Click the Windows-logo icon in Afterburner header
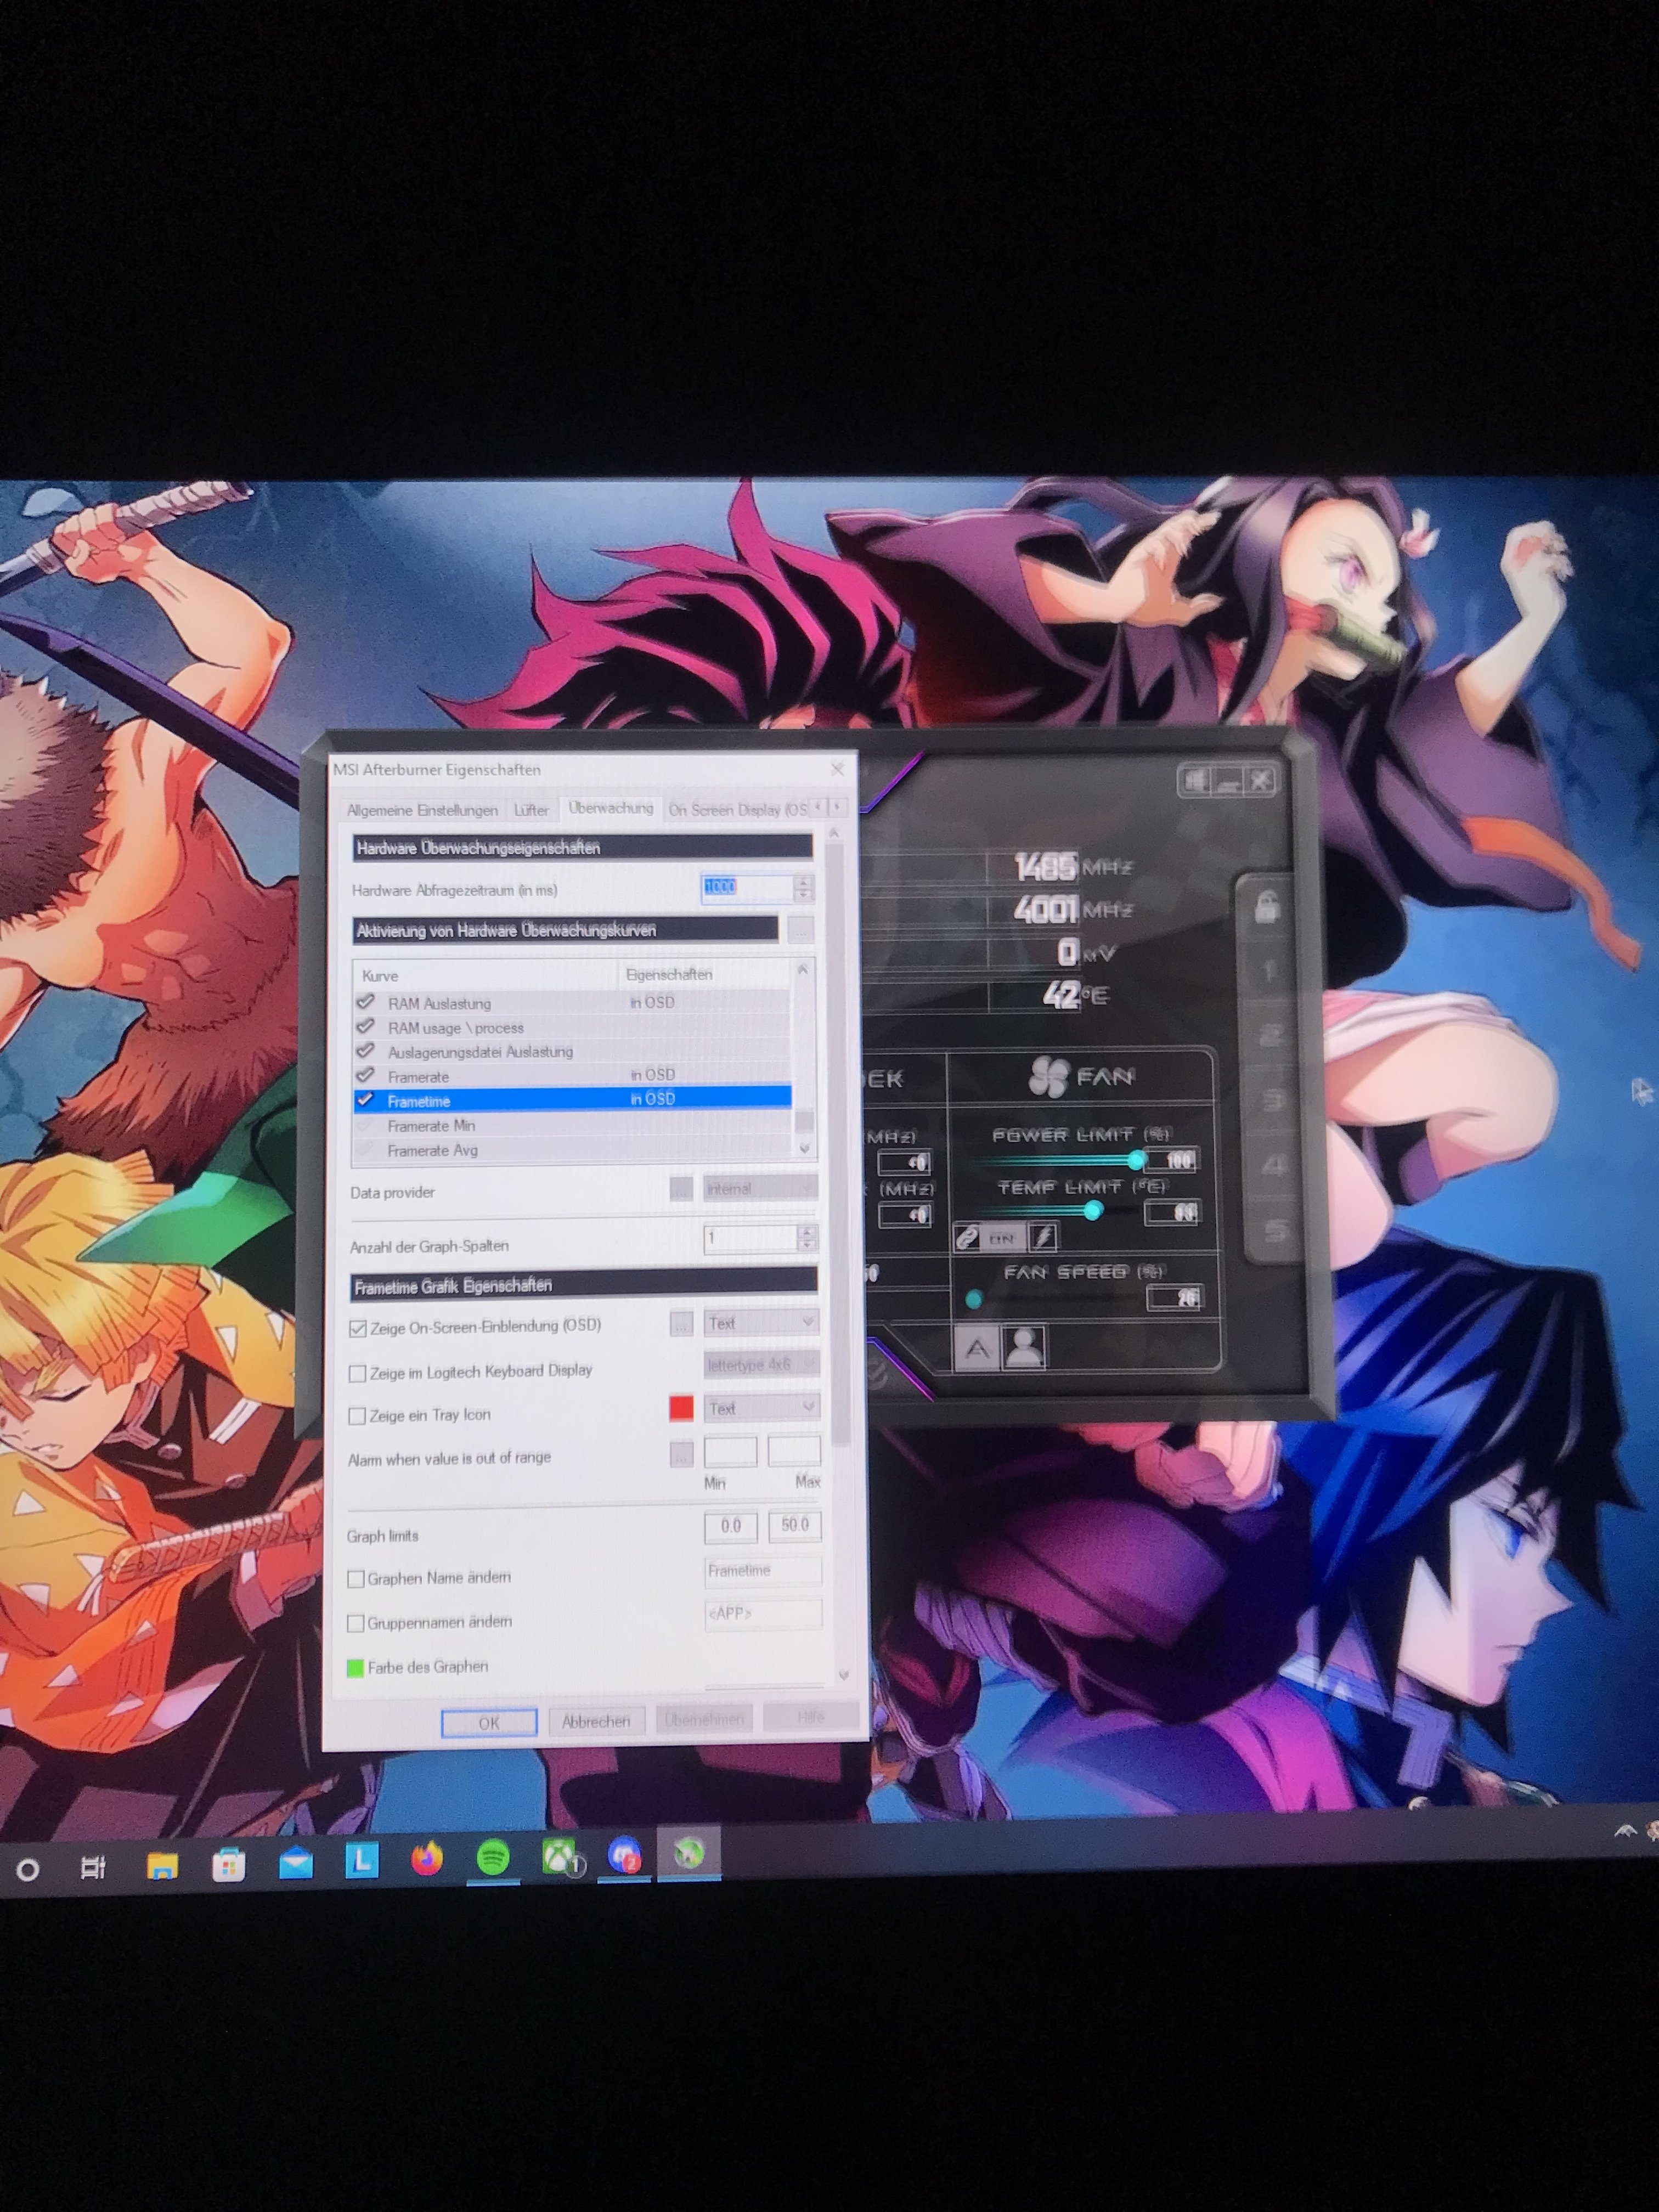 pyautogui.click(x=1195, y=781)
